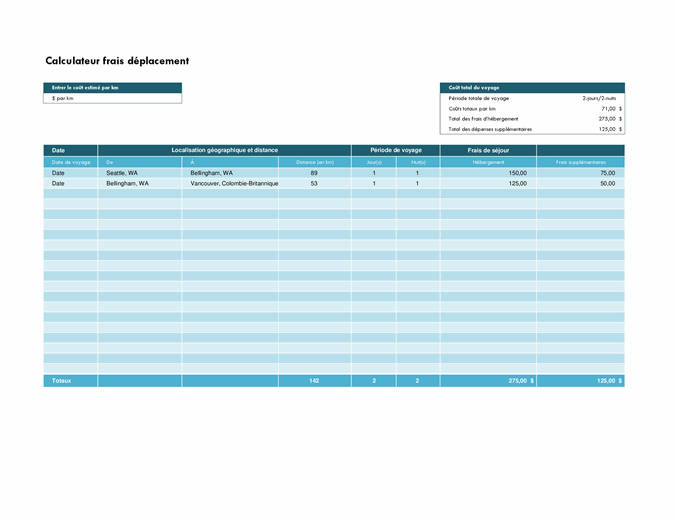This screenshot has height=520, width=675.
Task: Select 'Total des dépenses supplémentaires' value 125,00
Action: coord(604,129)
